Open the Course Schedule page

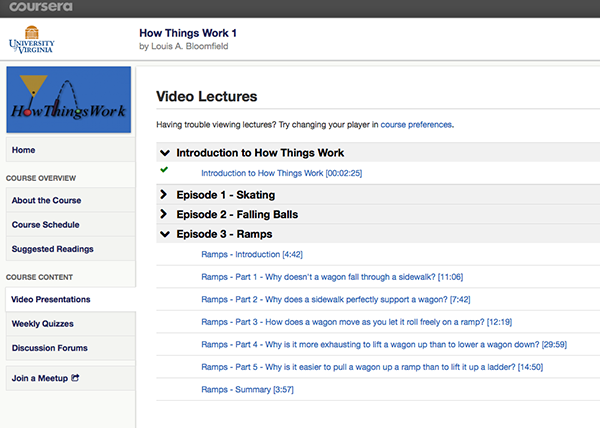[46, 225]
